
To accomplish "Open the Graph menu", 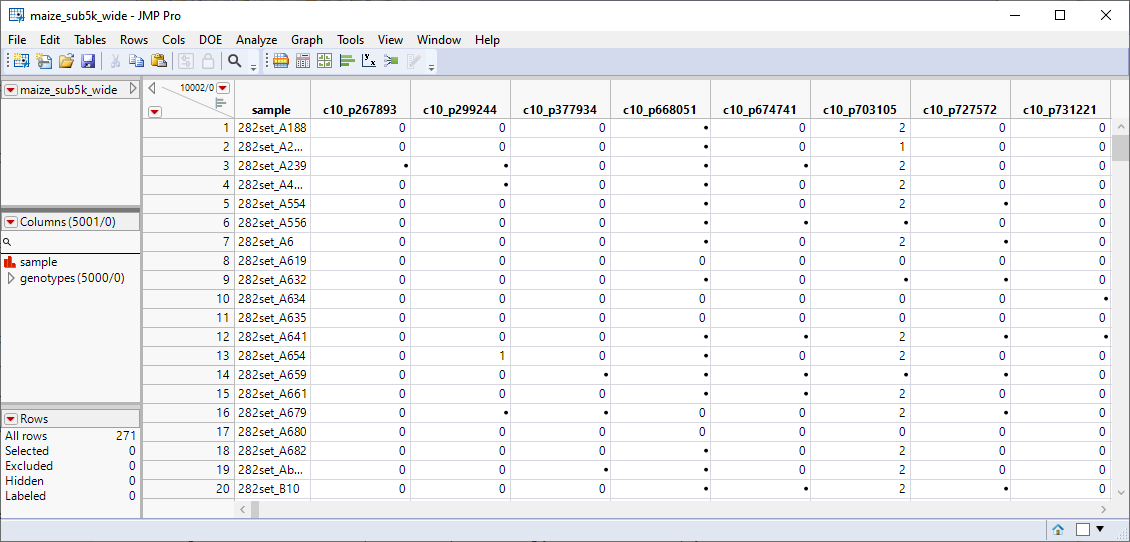I will tap(307, 40).
